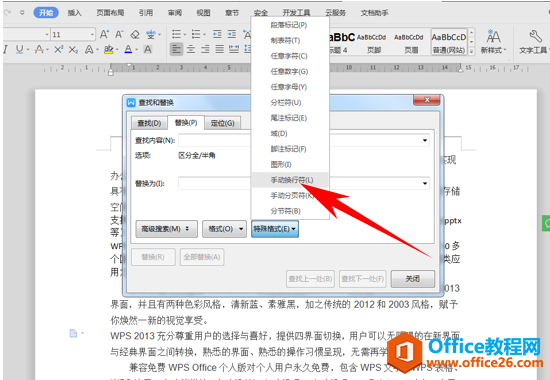Screen dimensions: 550x380
Task: Open the New Style (新样式) tool
Action: tap(494, 41)
